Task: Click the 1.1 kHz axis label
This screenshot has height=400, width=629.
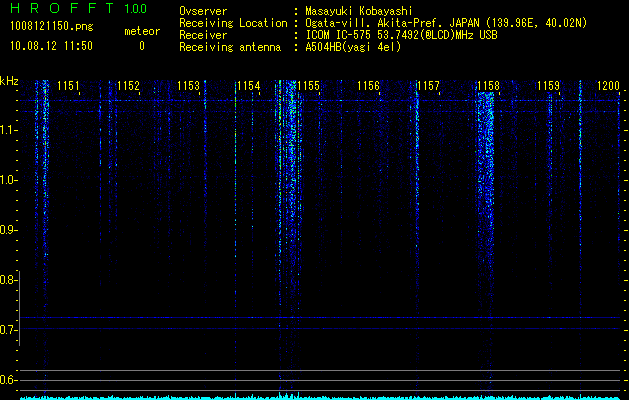Action: [x=7, y=130]
